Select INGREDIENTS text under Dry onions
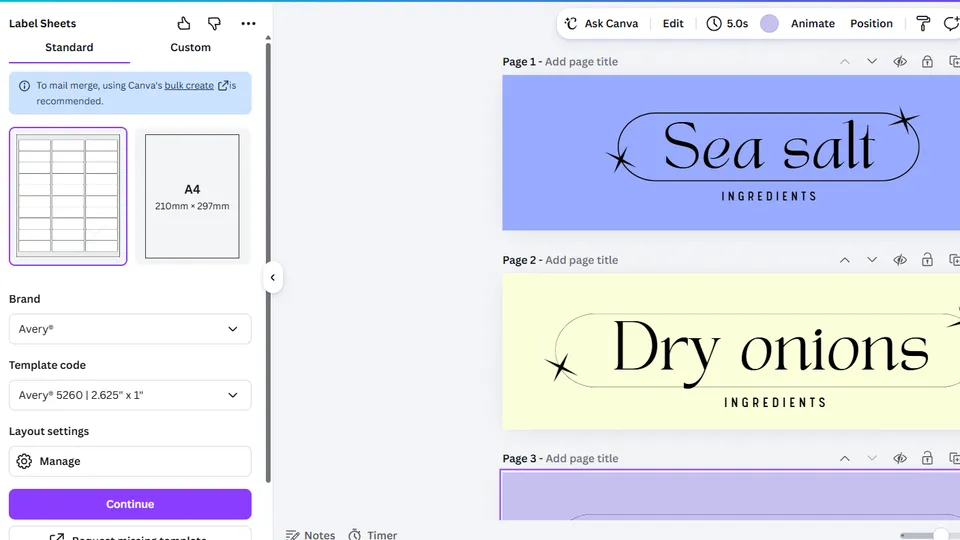Image resolution: width=960 pixels, height=540 pixels. 775,402
